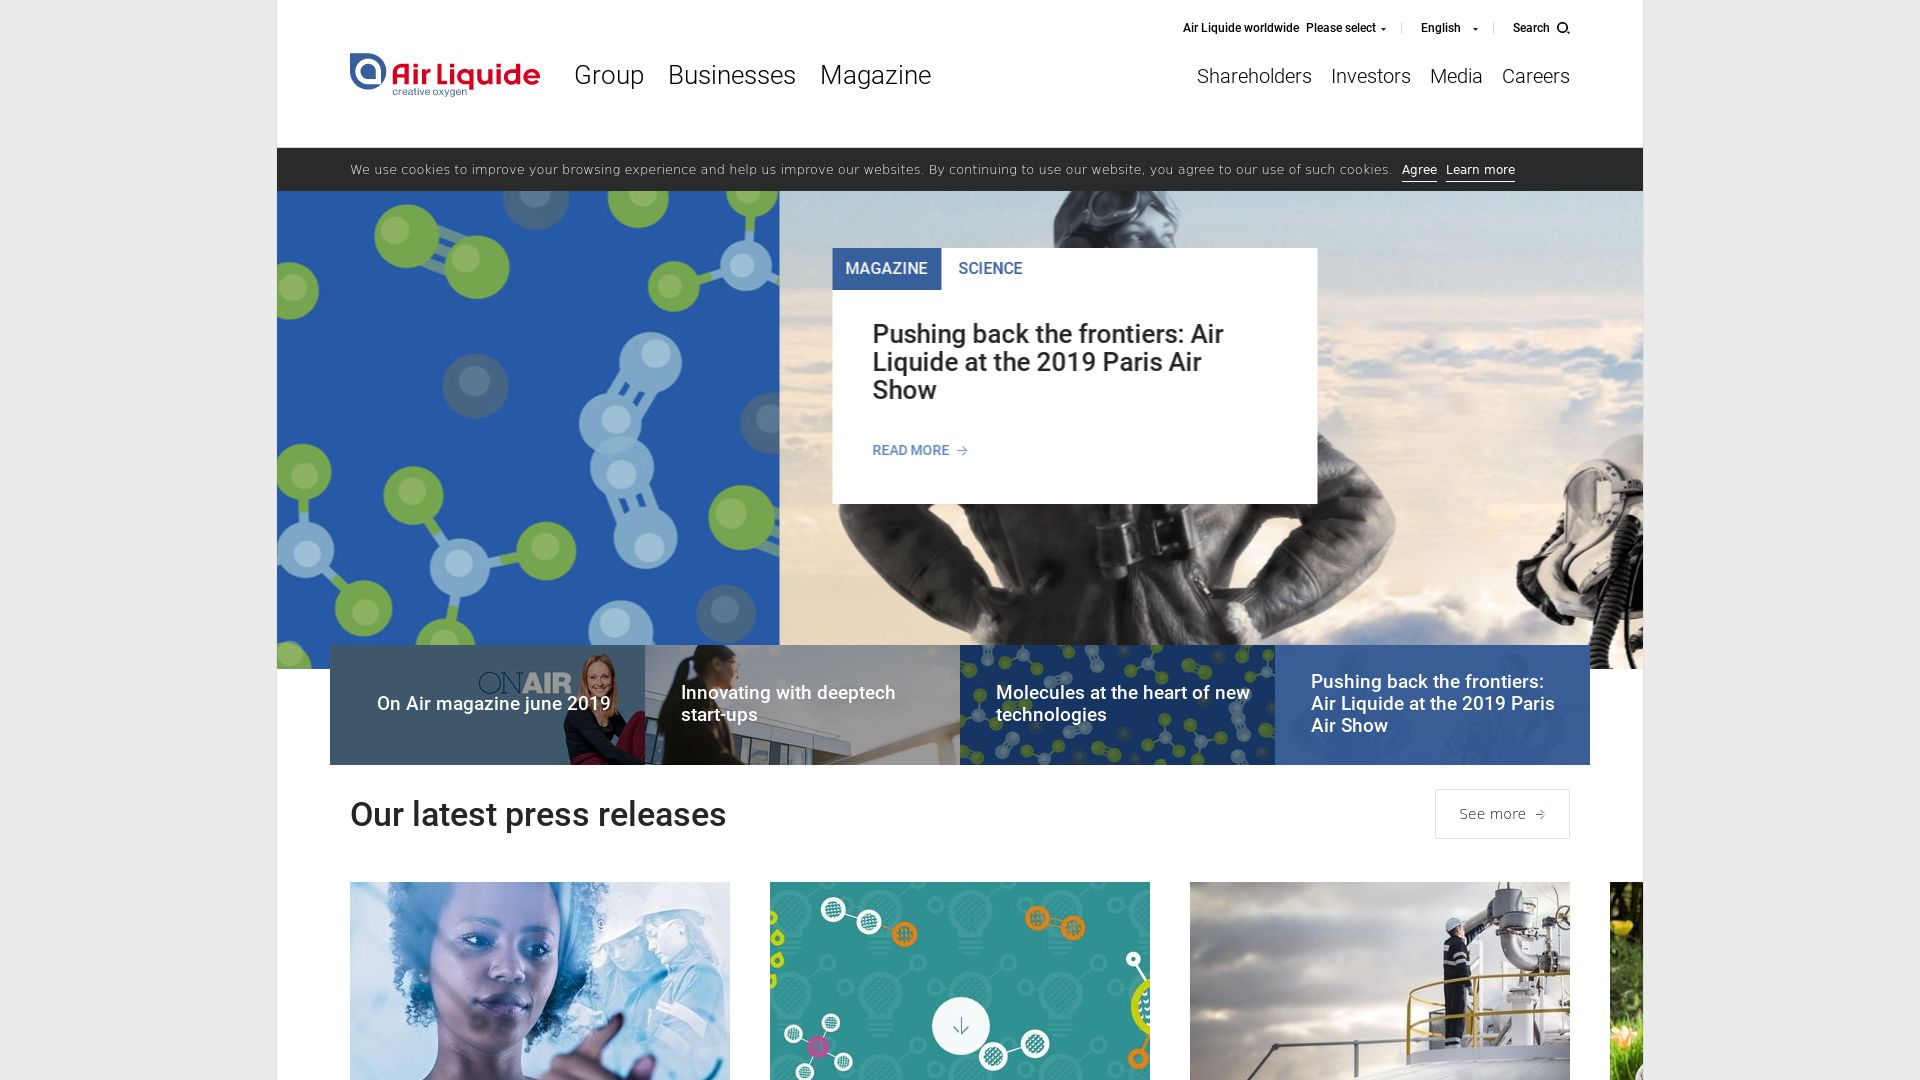Open the On Air magazine june 2019 tile
The height and width of the screenshot is (1080, 1920).
(487, 705)
